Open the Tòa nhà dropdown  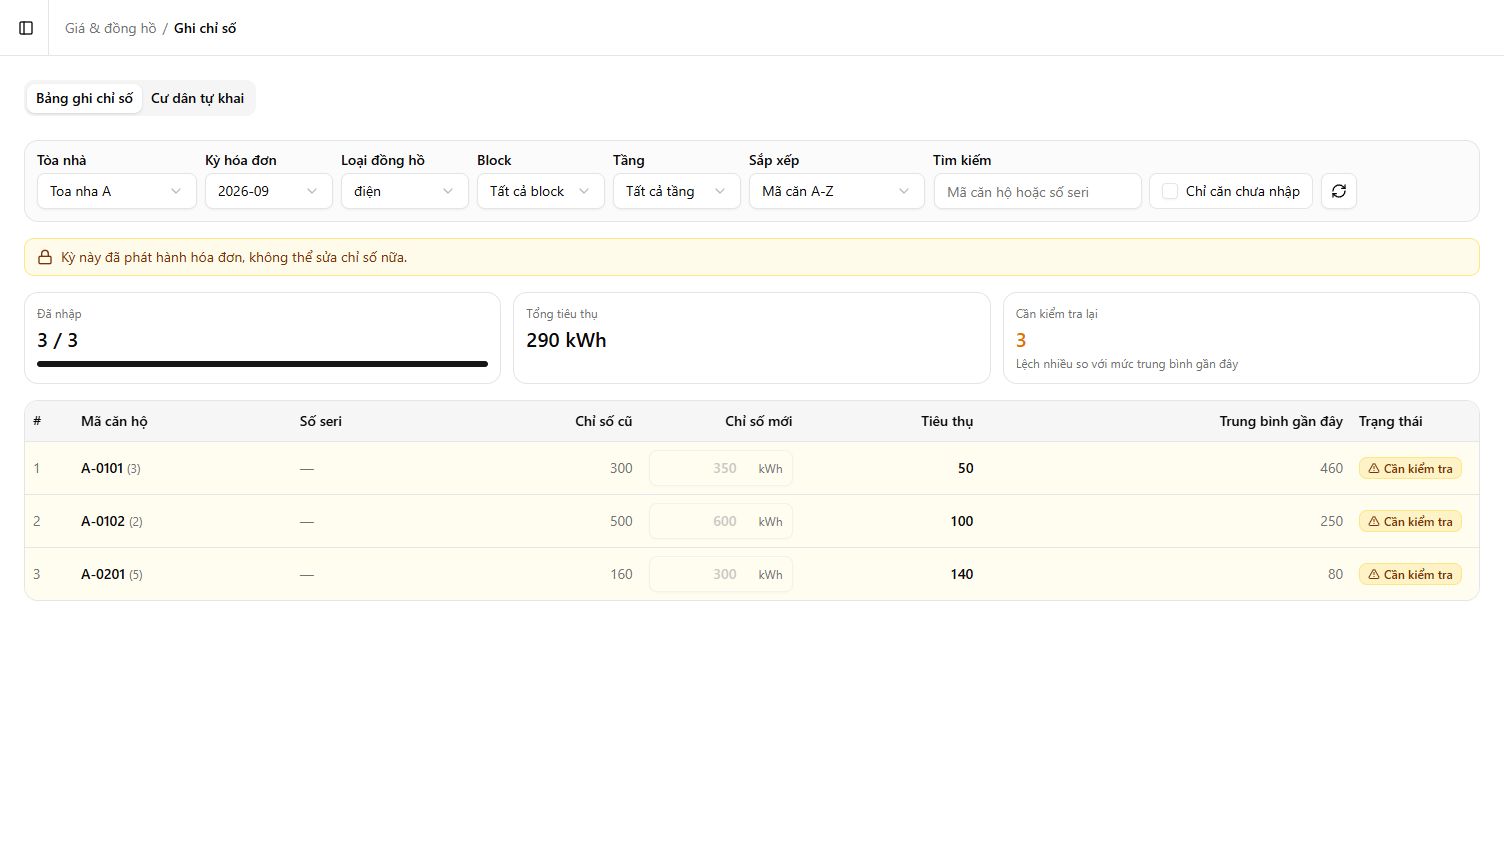pyautogui.click(x=117, y=191)
